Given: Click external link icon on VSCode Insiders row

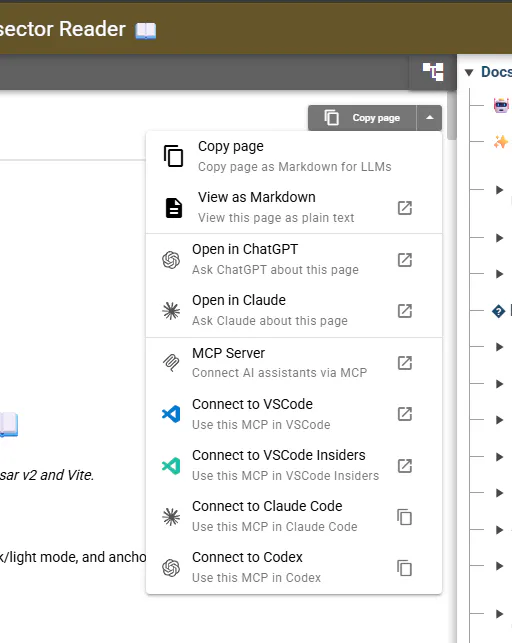Looking at the screenshot, I should pos(405,466).
